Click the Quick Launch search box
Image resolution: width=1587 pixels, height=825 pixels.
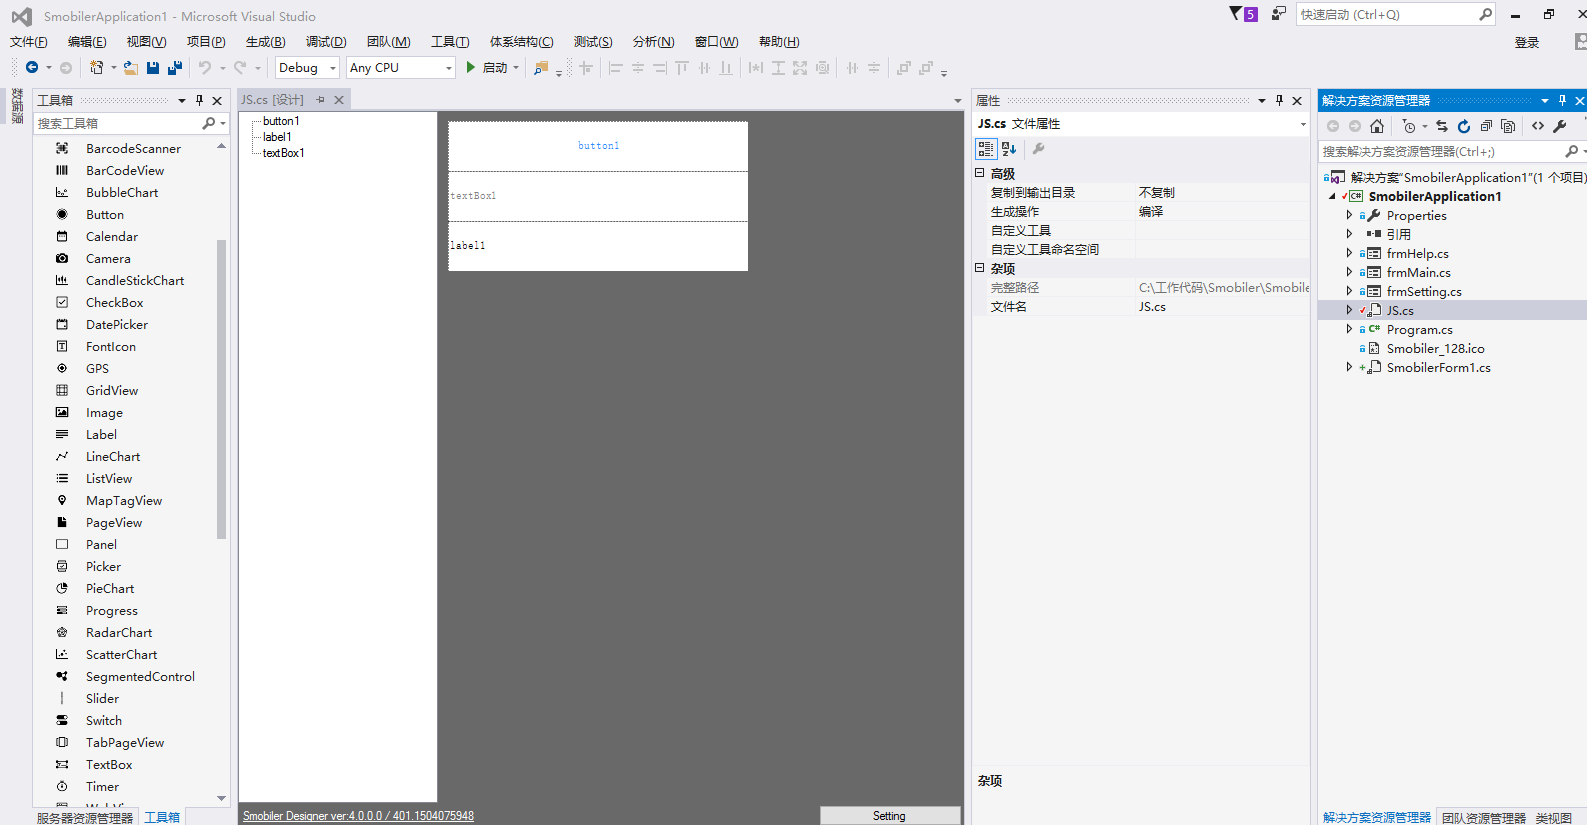tap(1387, 14)
